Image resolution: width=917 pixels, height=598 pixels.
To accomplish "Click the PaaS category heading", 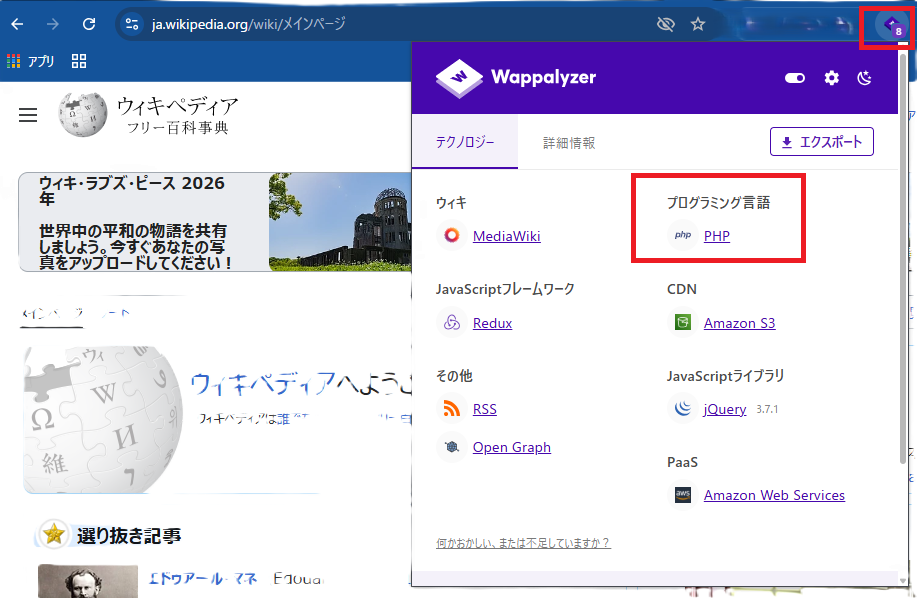I will 682,462.
